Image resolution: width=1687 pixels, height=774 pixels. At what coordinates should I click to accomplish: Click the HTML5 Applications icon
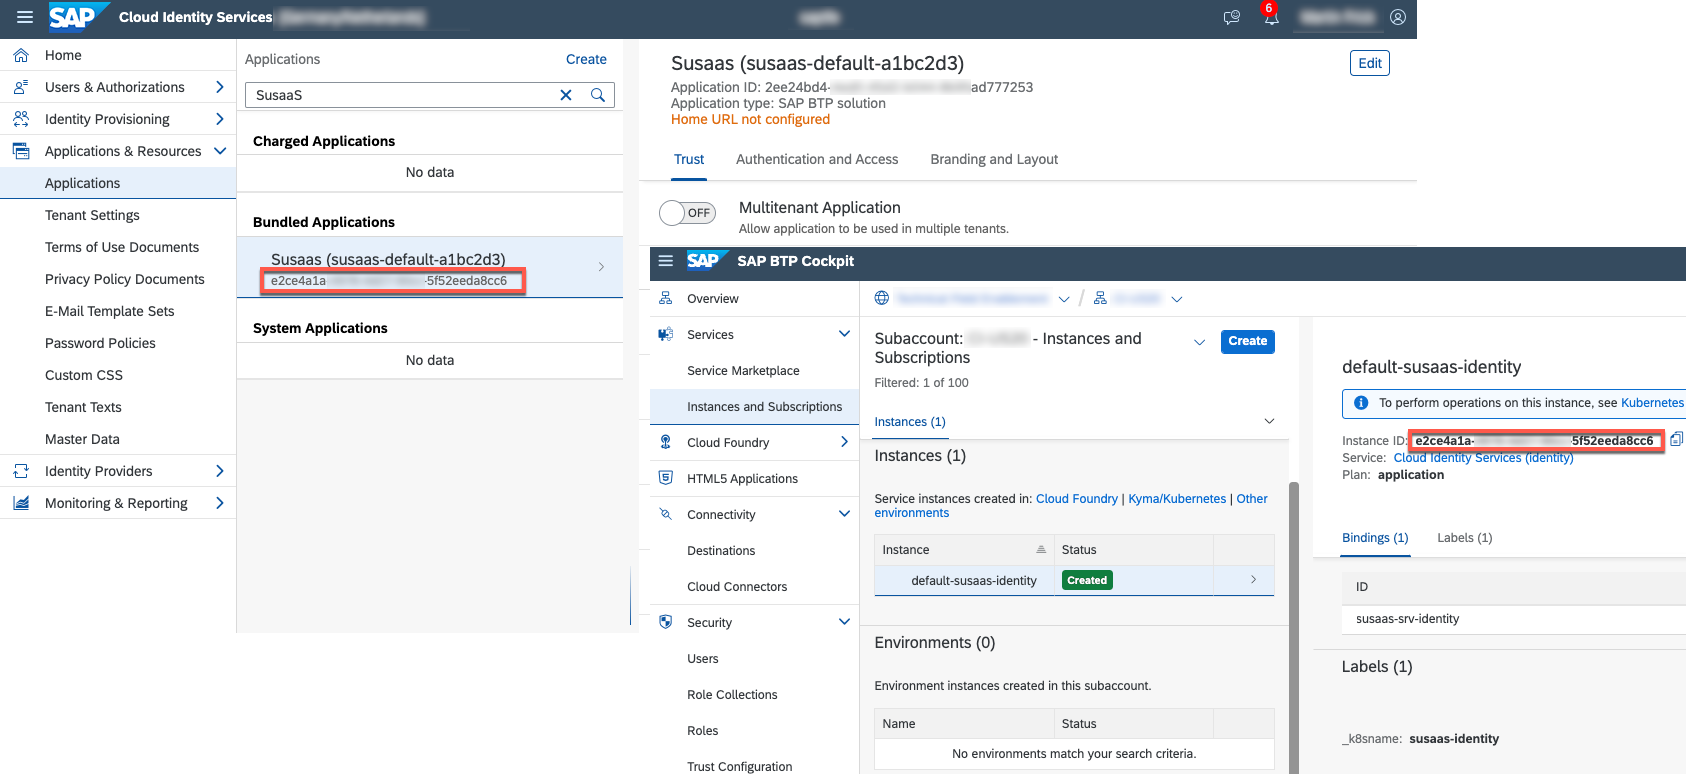[666, 478]
